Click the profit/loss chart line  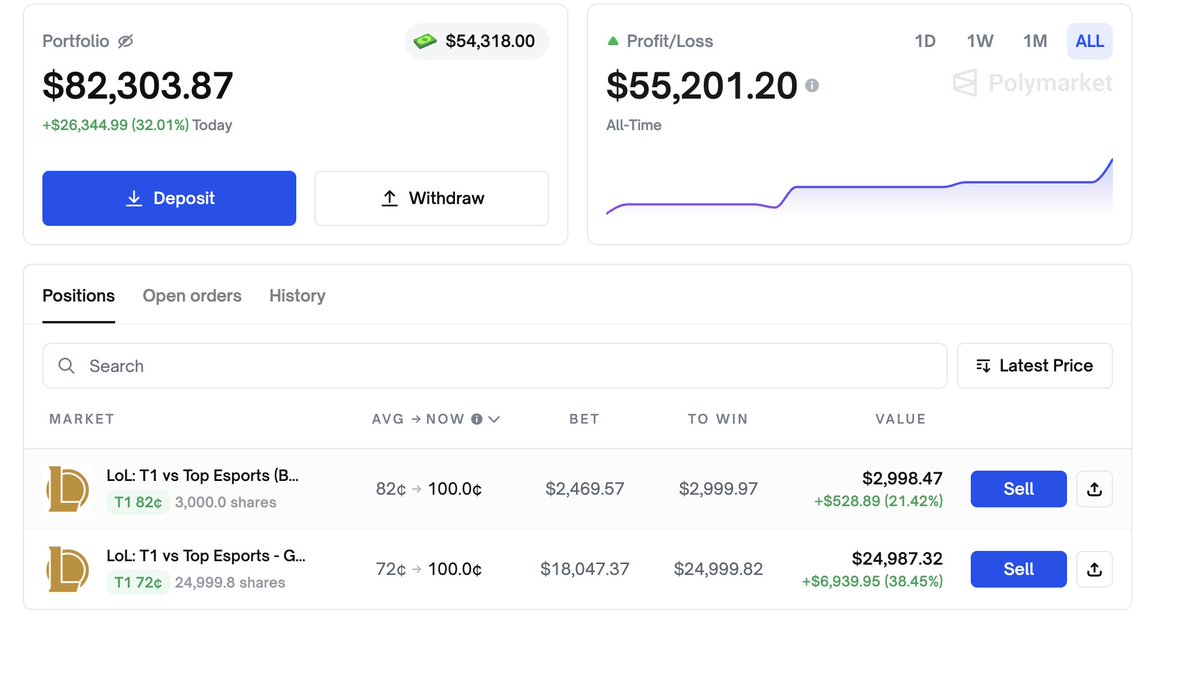pyautogui.click(x=860, y=188)
